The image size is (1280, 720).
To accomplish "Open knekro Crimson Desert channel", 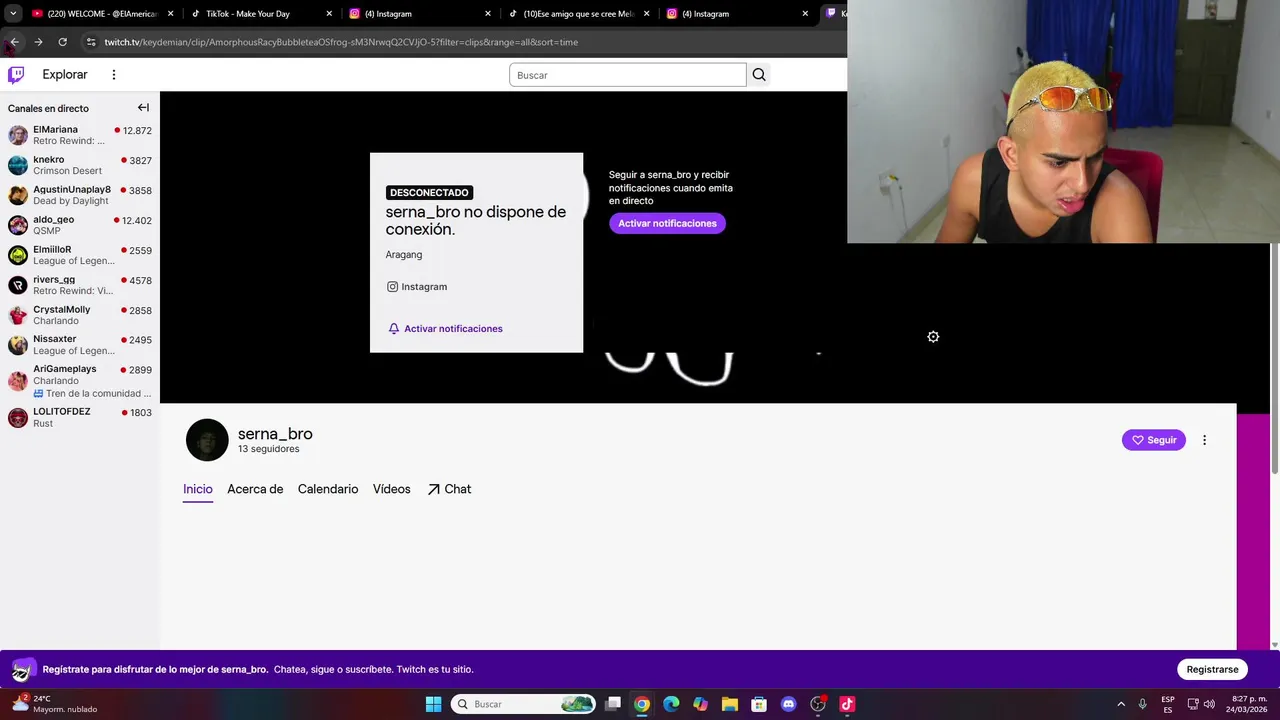I will (x=80, y=165).
